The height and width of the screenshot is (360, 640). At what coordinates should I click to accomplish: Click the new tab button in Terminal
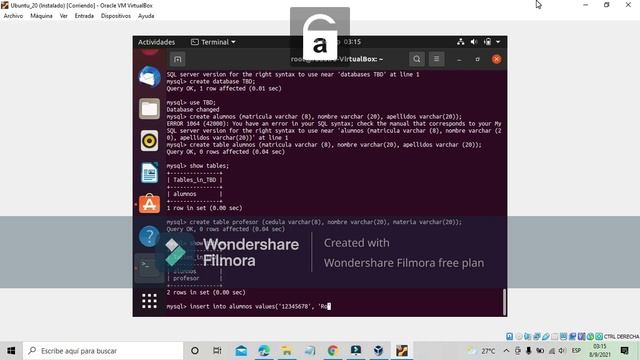[x=178, y=59]
